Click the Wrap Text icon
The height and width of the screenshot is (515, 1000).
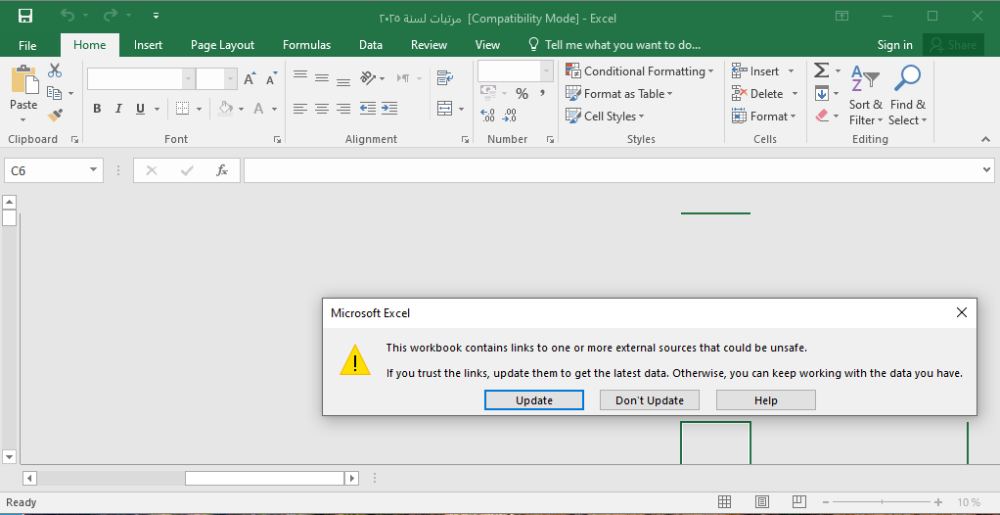pyautogui.click(x=445, y=78)
